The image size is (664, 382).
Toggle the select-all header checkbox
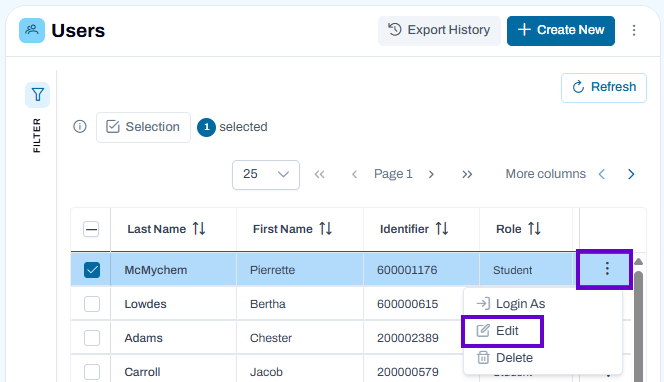point(91,229)
